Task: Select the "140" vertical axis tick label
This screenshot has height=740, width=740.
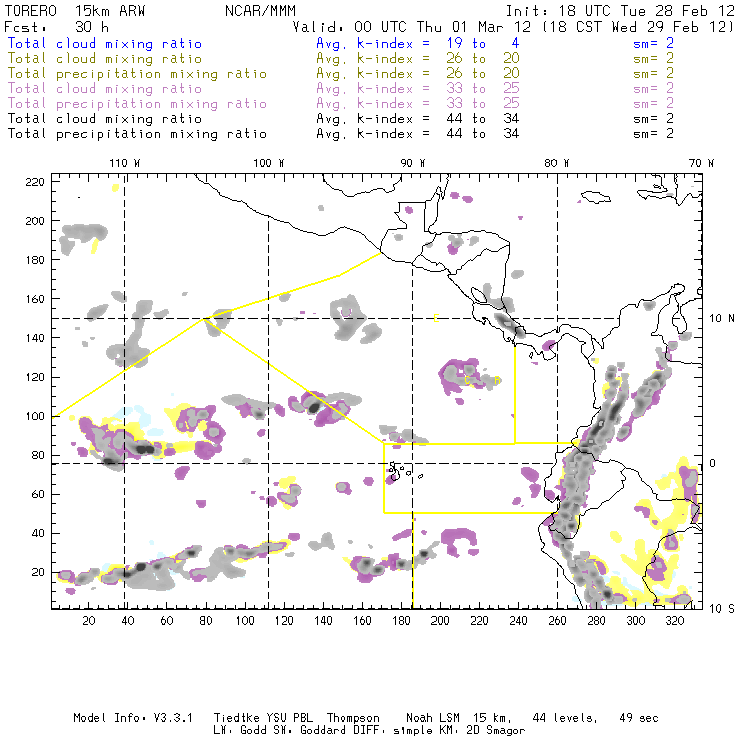Action: point(35,338)
